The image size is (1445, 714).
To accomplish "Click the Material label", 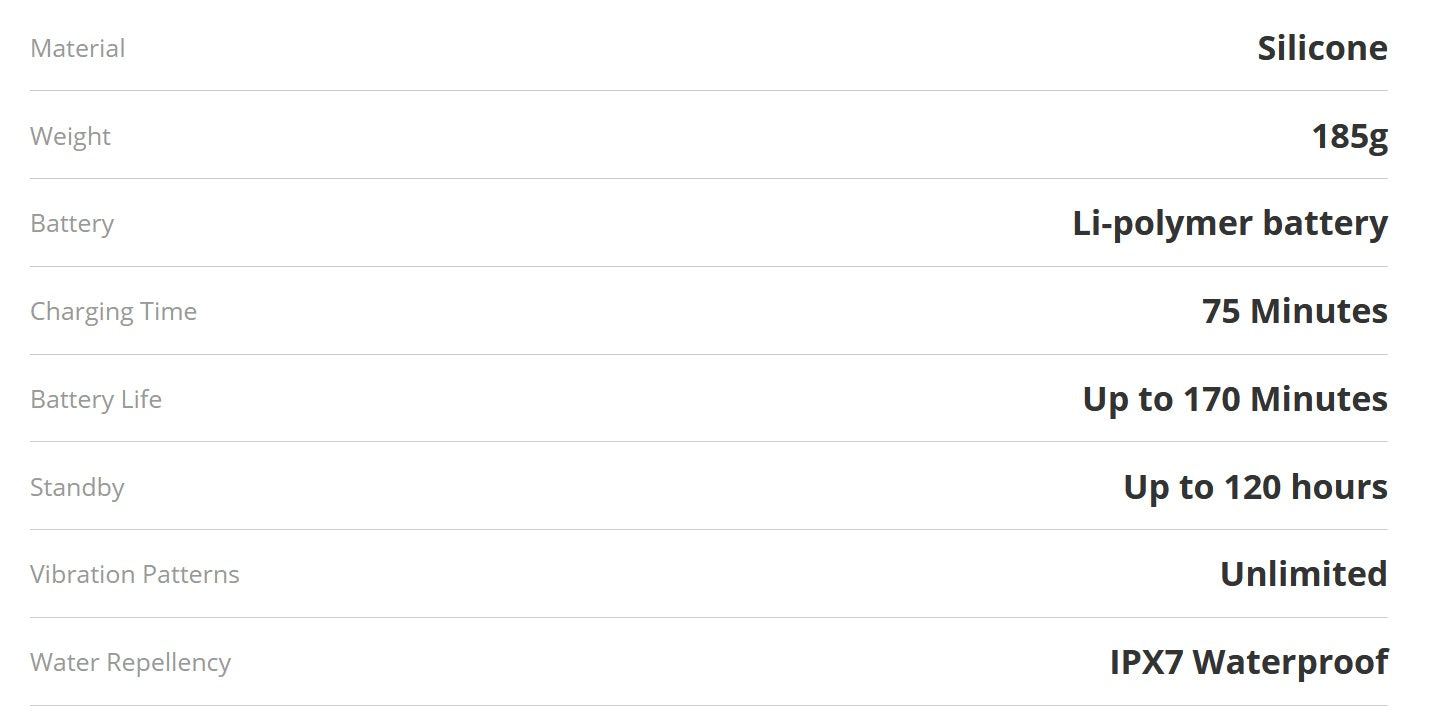I will (x=78, y=48).
